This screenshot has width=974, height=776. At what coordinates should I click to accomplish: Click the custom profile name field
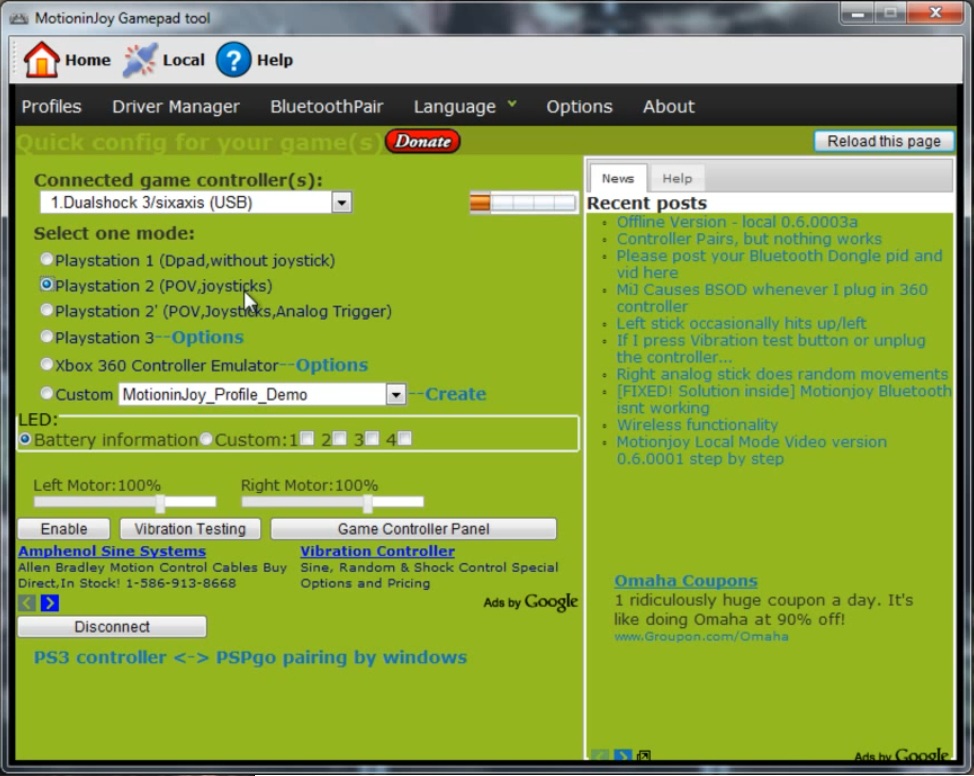point(252,394)
